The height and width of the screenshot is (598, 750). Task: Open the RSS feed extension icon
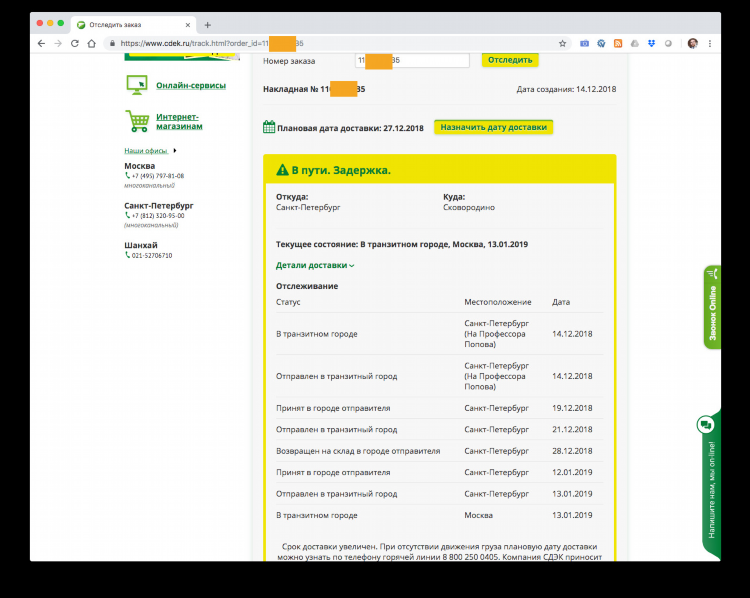pos(618,44)
